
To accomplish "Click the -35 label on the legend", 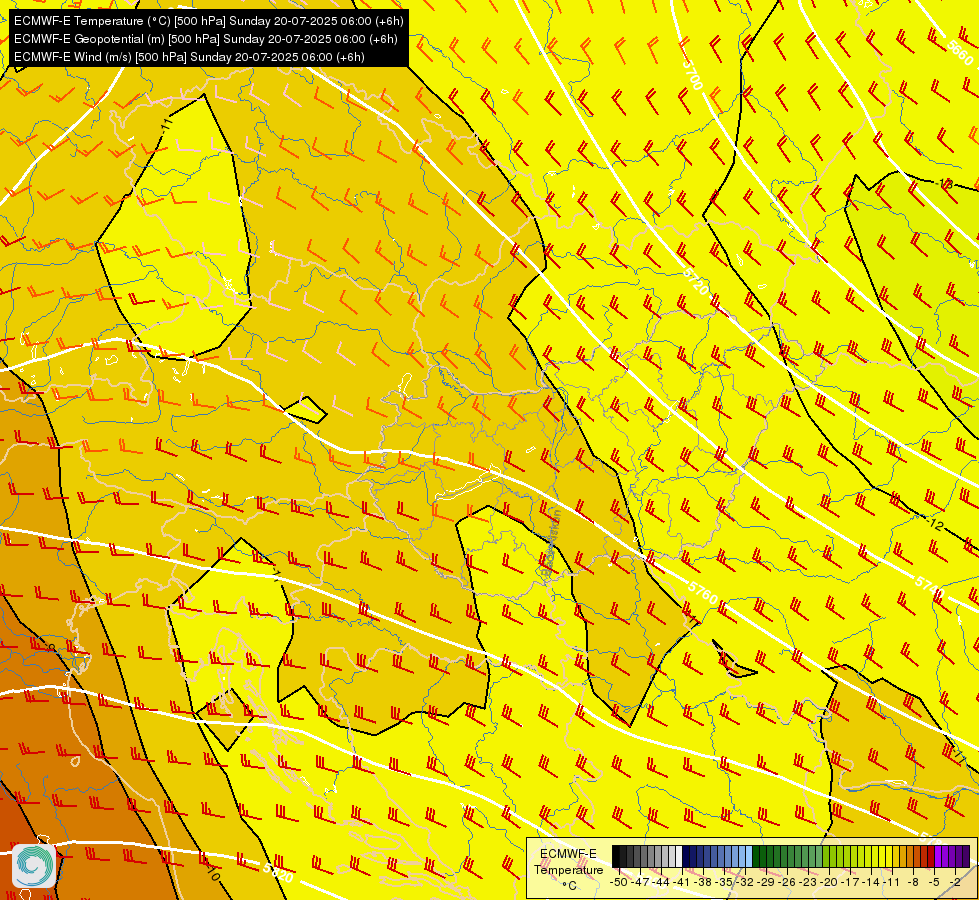I will point(724,883).
